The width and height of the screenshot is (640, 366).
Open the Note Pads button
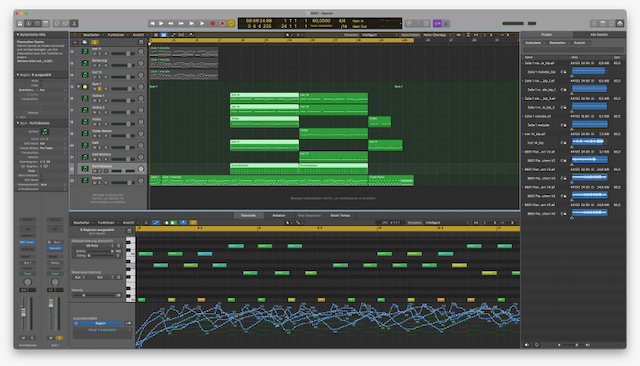602,24
